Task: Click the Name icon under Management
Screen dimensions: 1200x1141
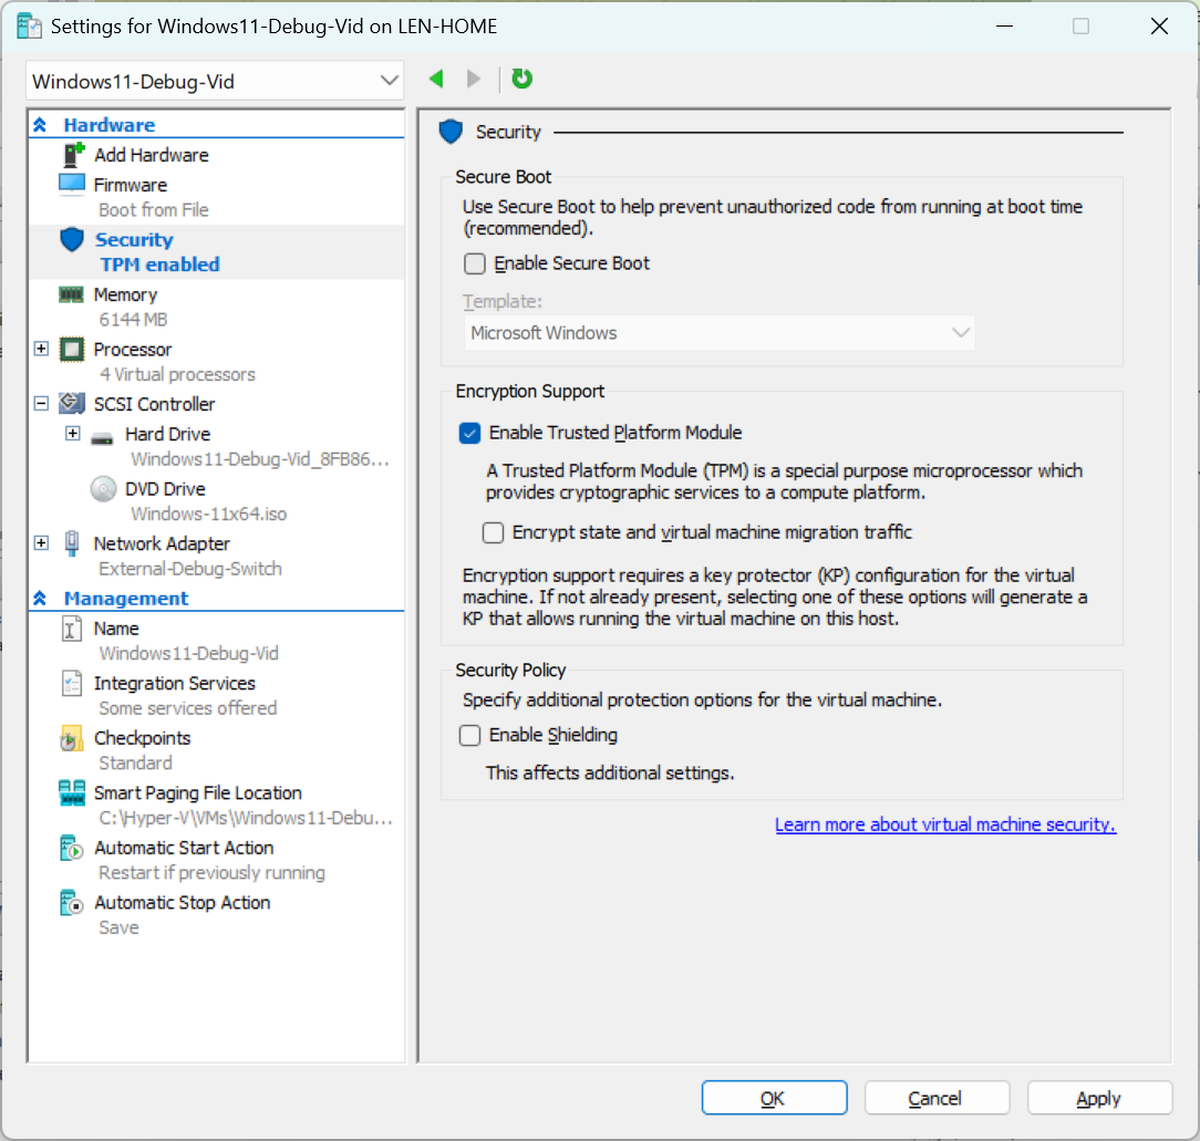Action: (x=72, y=628)
